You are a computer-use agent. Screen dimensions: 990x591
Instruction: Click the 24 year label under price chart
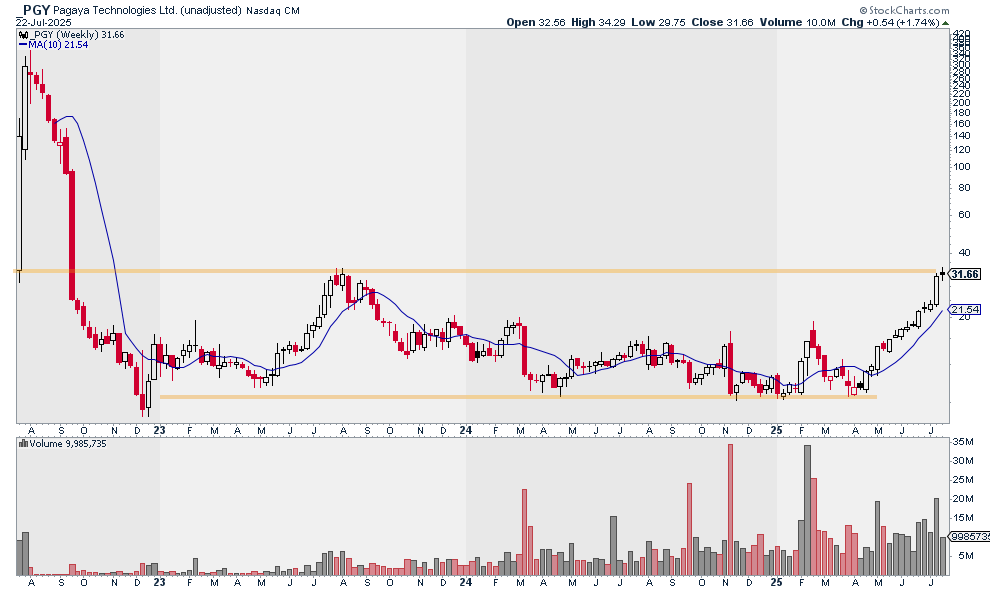[465, 430]
